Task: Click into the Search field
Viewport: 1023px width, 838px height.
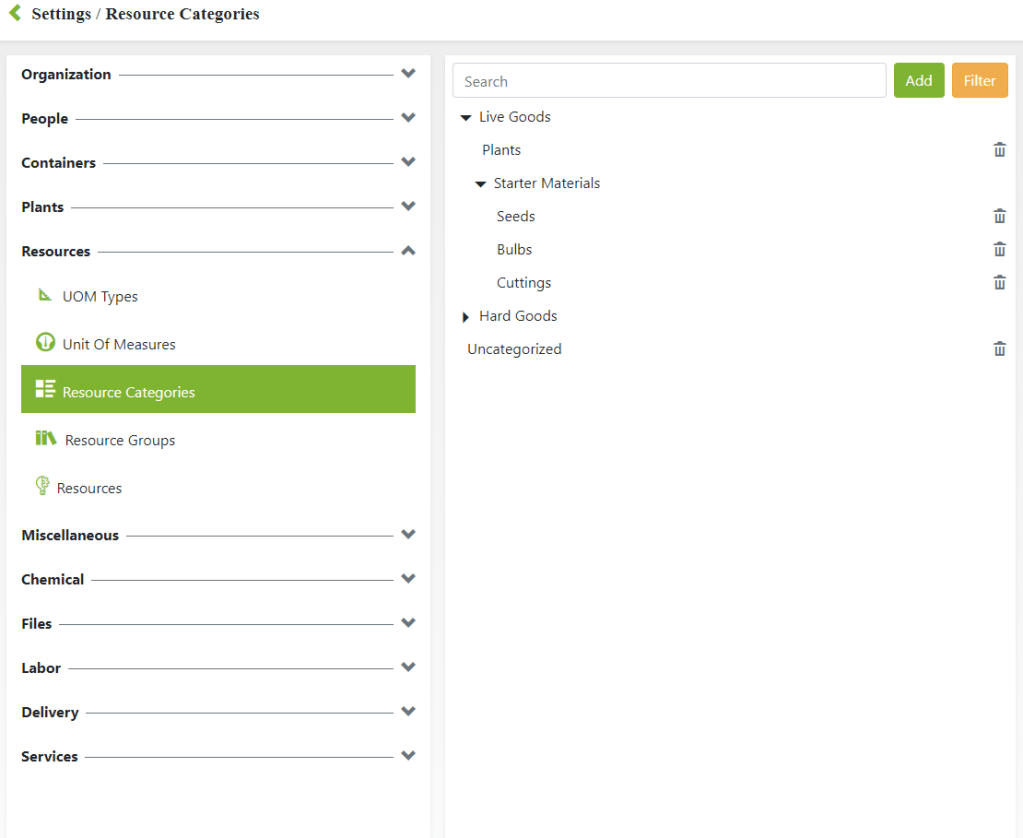Action: (668, 81)
